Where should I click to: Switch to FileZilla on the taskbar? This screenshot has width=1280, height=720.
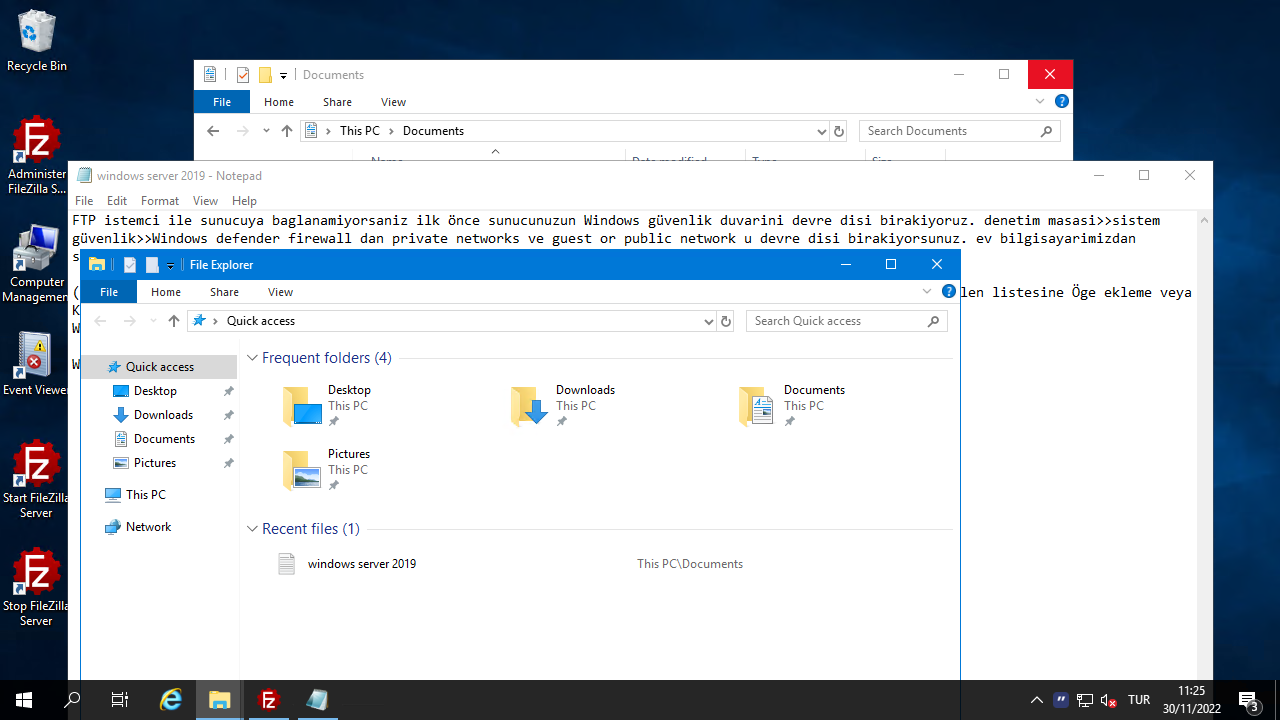tap(268, 700)
